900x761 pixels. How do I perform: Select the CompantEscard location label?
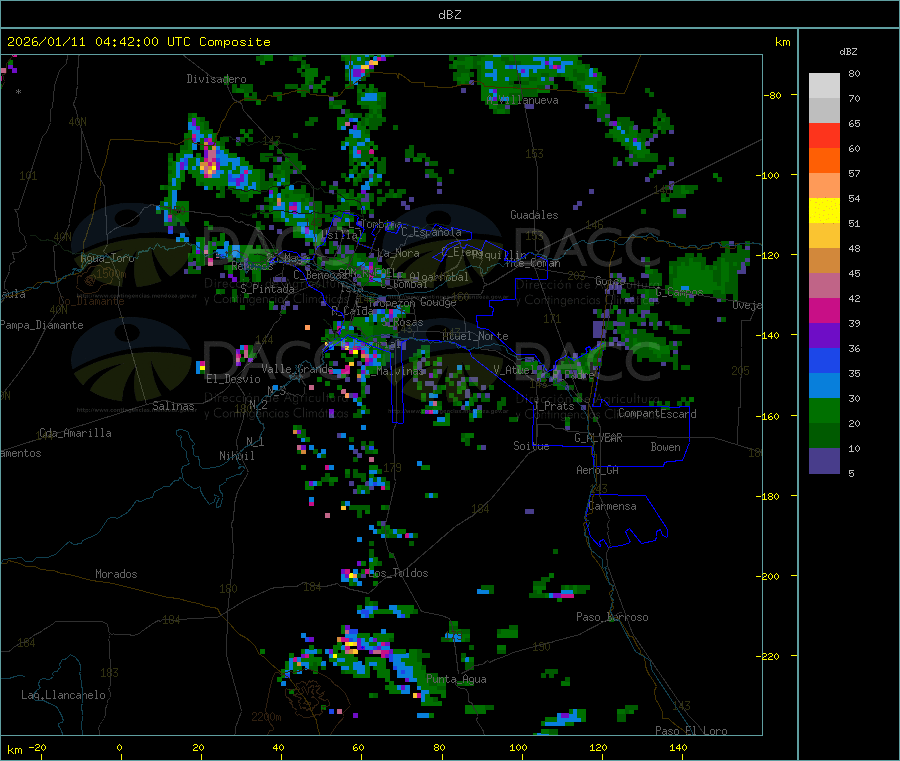[x=657, y=413]
